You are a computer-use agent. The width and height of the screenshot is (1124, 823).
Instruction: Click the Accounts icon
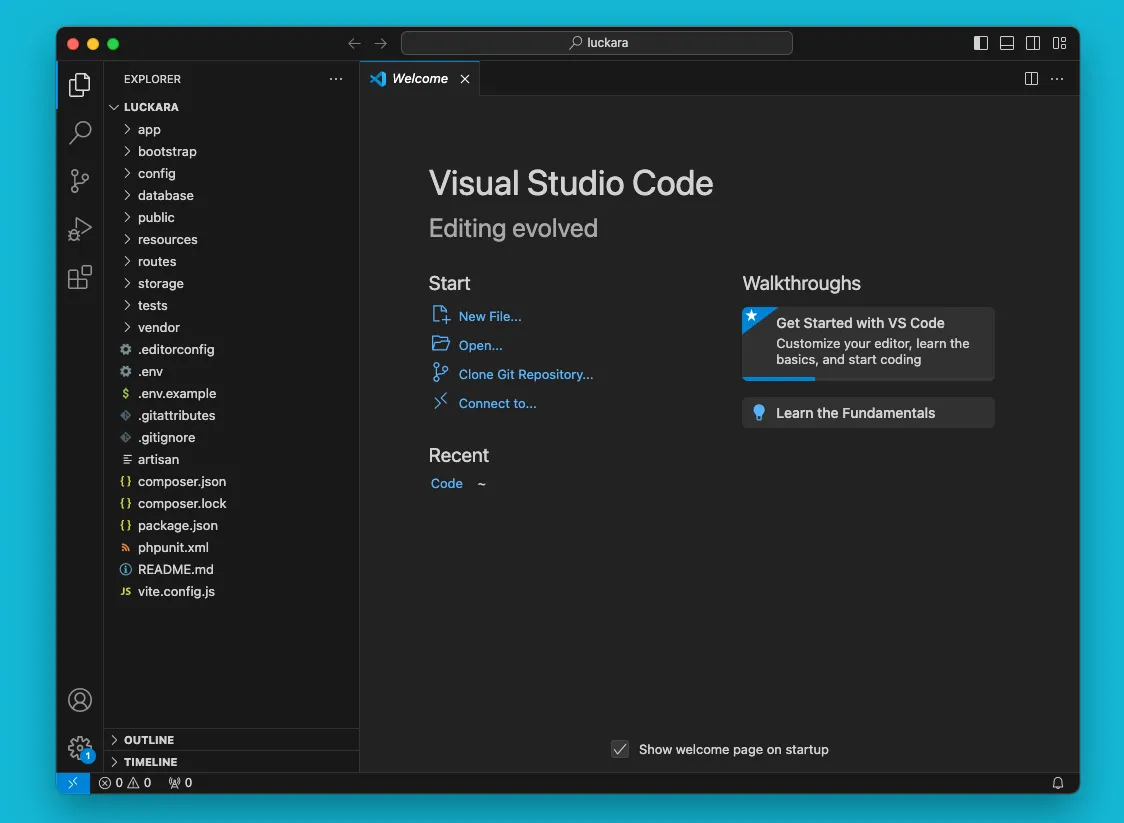point(80,700)
